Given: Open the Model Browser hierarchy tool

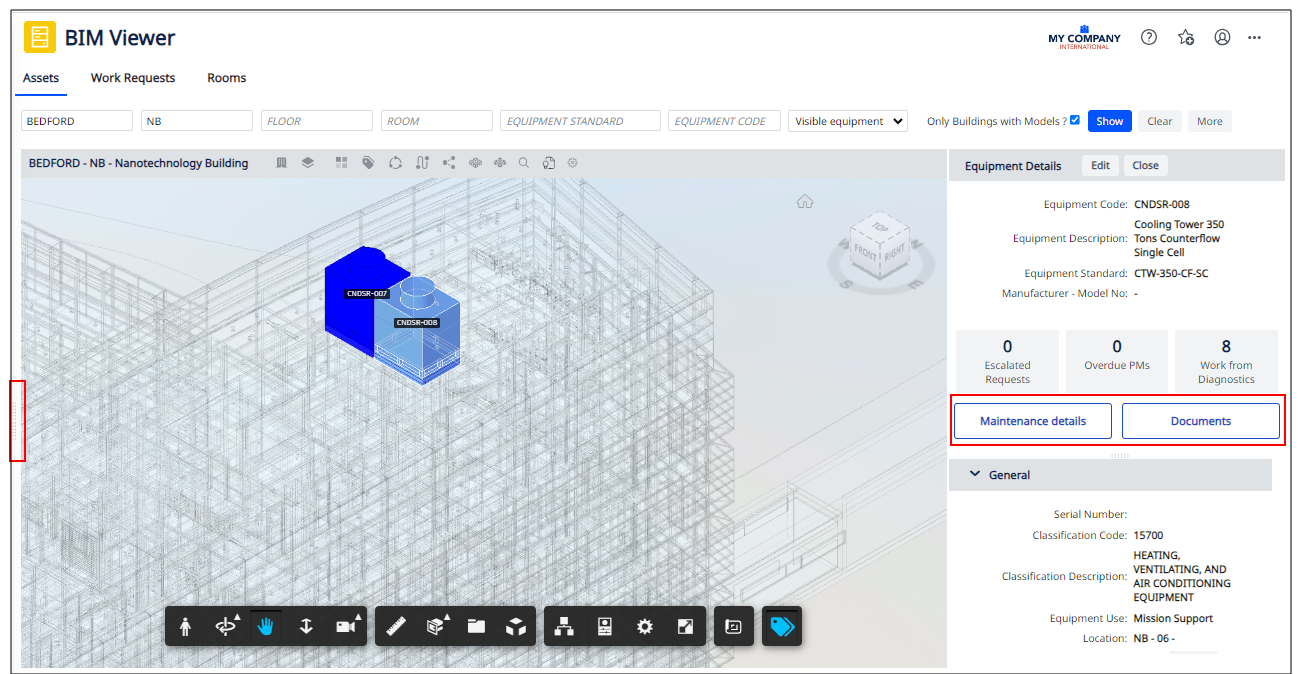Looking at the screenshot, I should (x=565, y=626).
